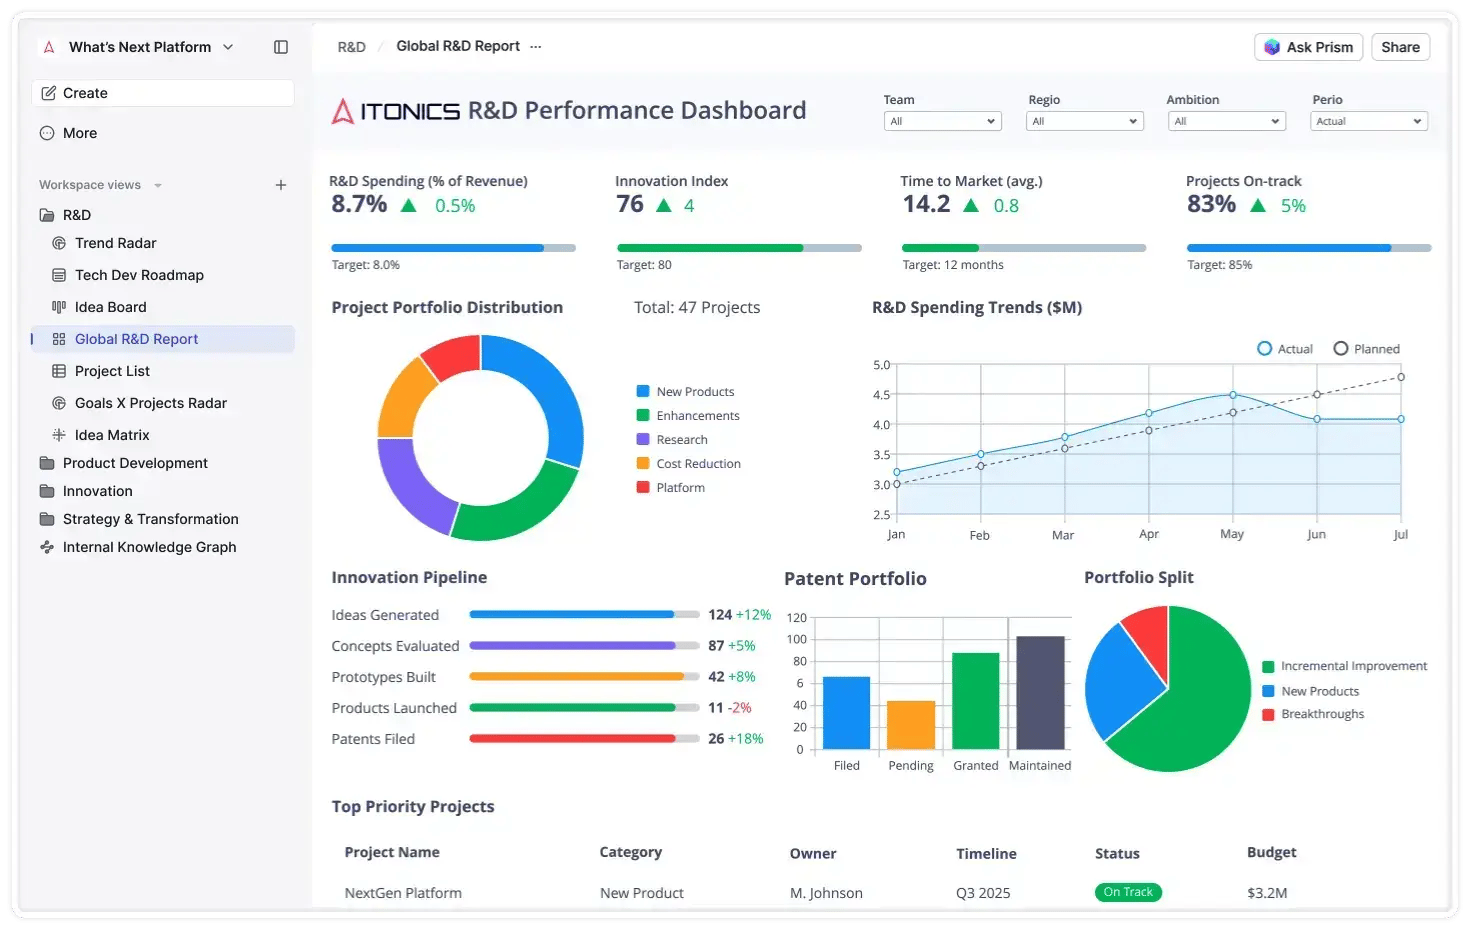Image resolution: width=1470 pixels, height=930 pixels.
Task: Toggle Research legend entry
Action: [x=673, y=440]
